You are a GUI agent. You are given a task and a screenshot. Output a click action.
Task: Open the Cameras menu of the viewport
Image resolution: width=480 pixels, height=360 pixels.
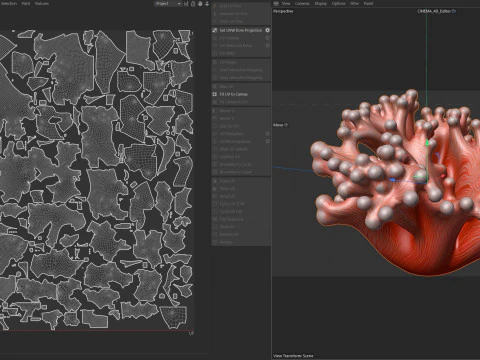(x=302, y=3)
